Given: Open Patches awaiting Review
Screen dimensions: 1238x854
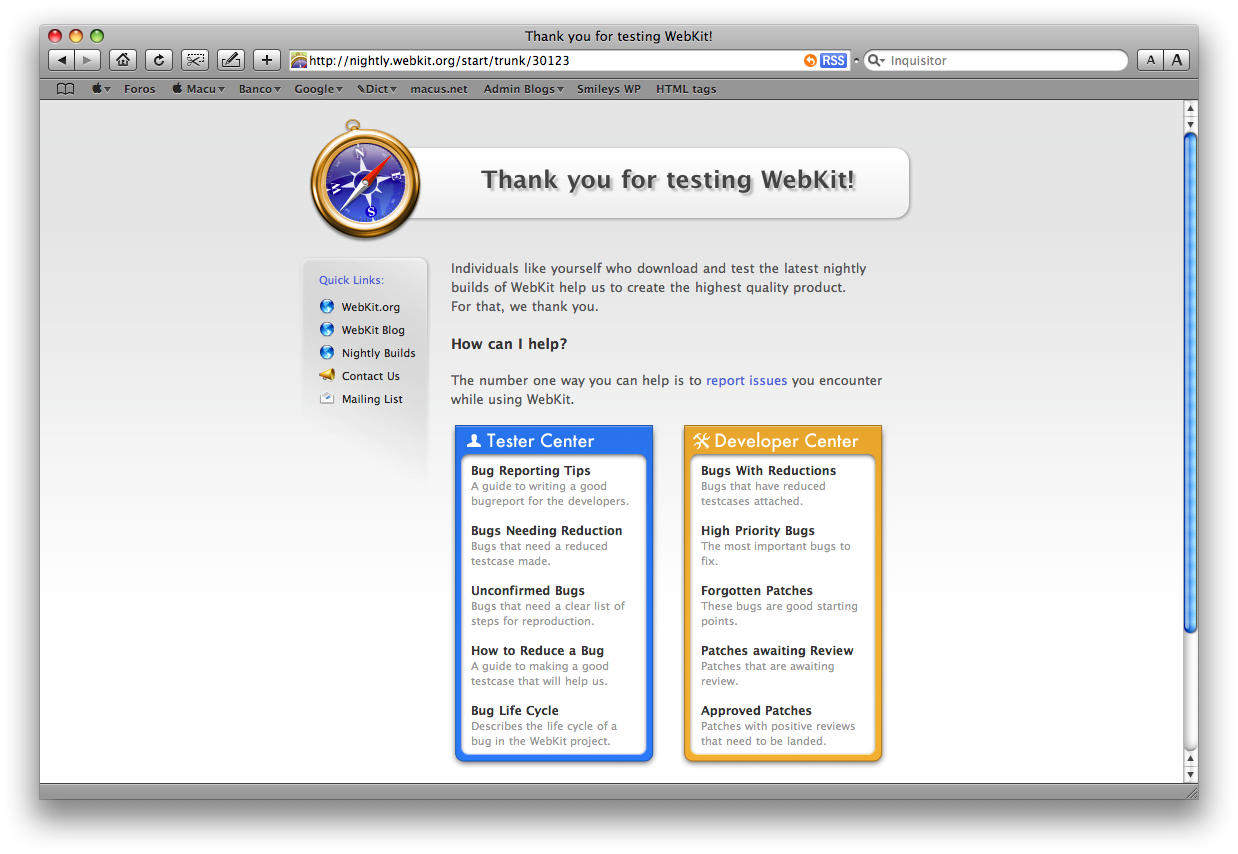Looking at the screenshot, I should (x=777, y=650).
